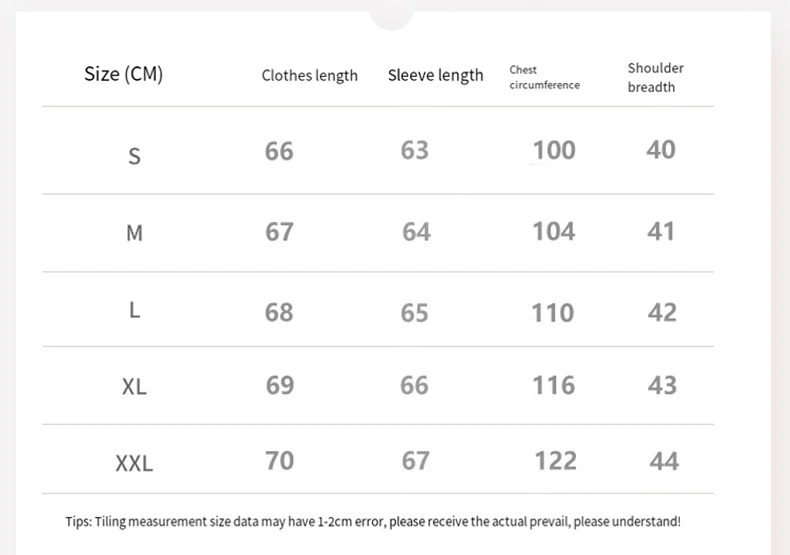
Task: Click sleeve length value 66 for size XL
Action: point(414,385)
